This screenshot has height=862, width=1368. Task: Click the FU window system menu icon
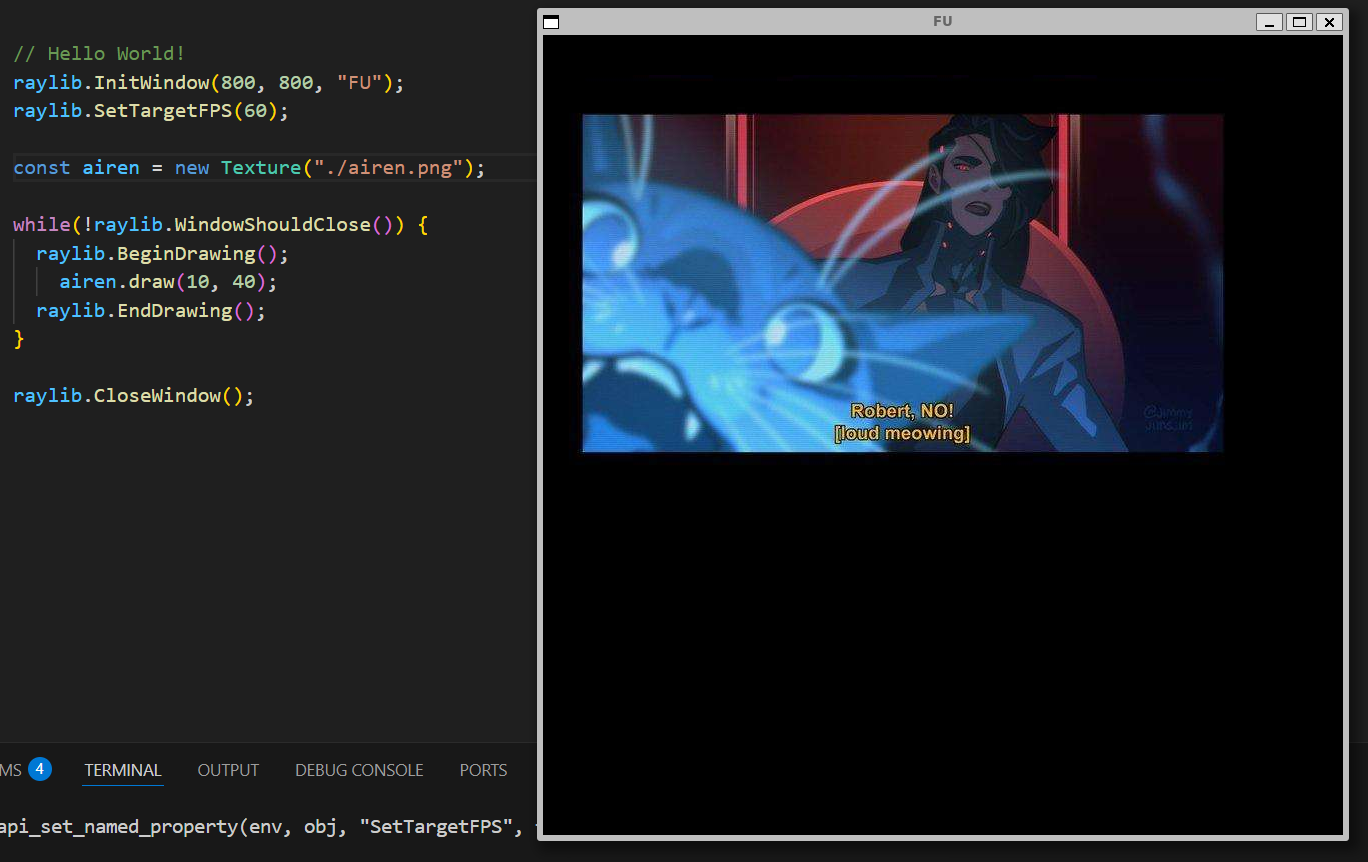[550, 22]
